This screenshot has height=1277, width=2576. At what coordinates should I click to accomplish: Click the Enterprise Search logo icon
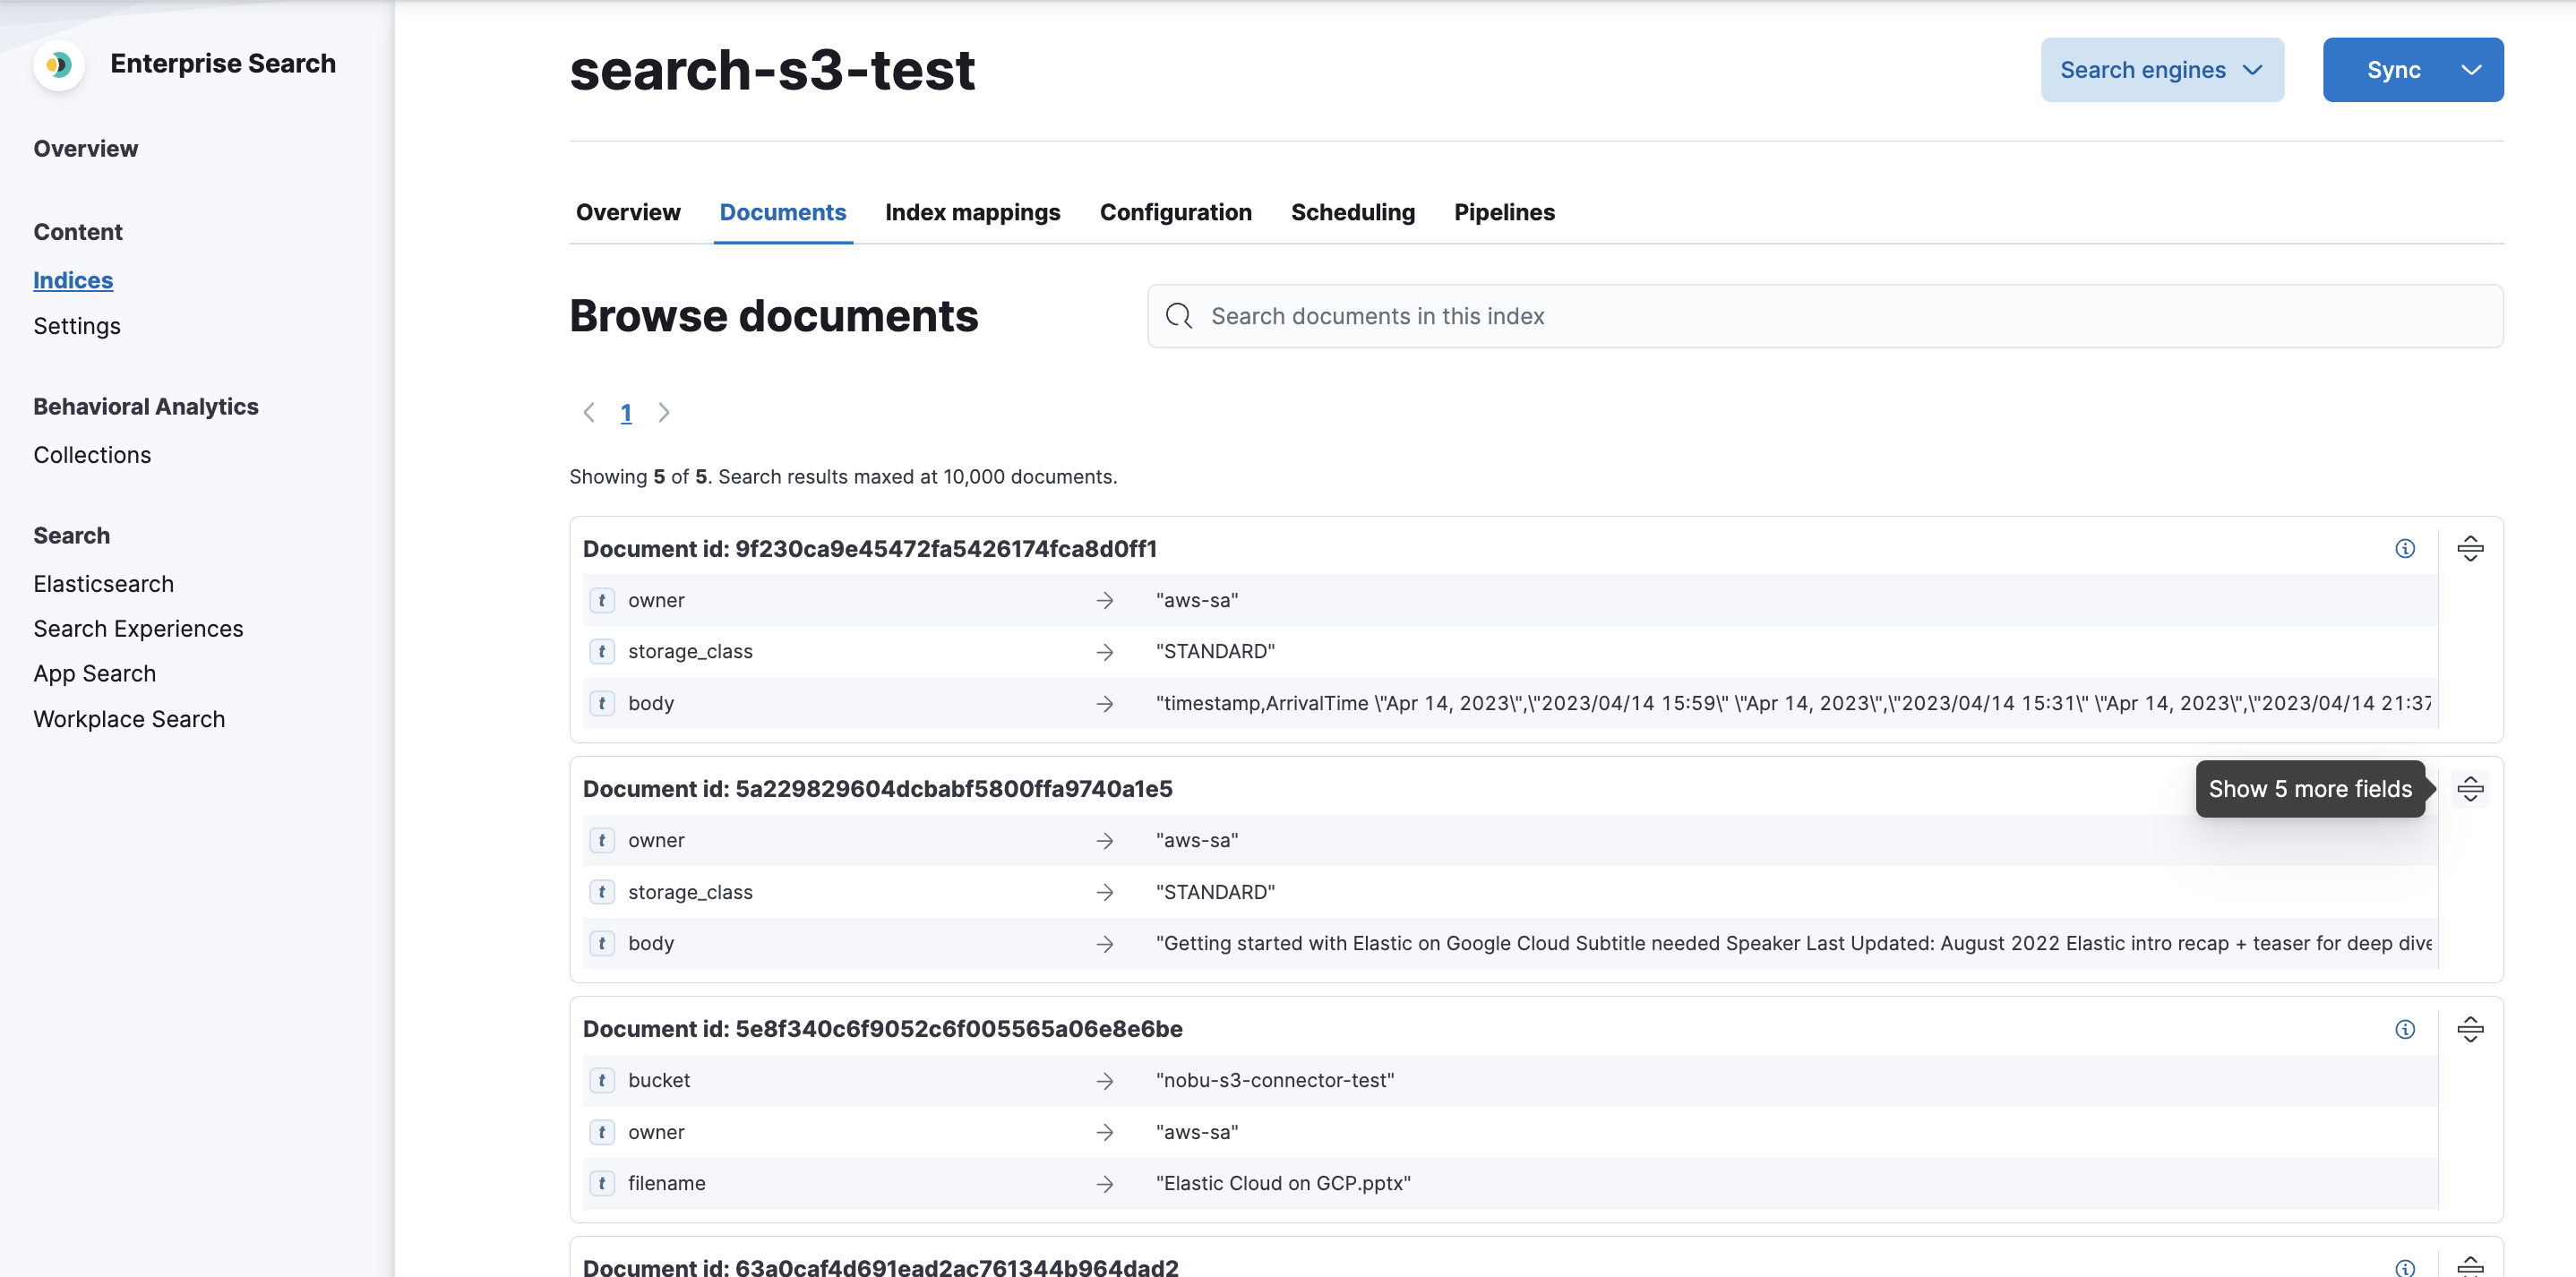[x=58, y=65]
